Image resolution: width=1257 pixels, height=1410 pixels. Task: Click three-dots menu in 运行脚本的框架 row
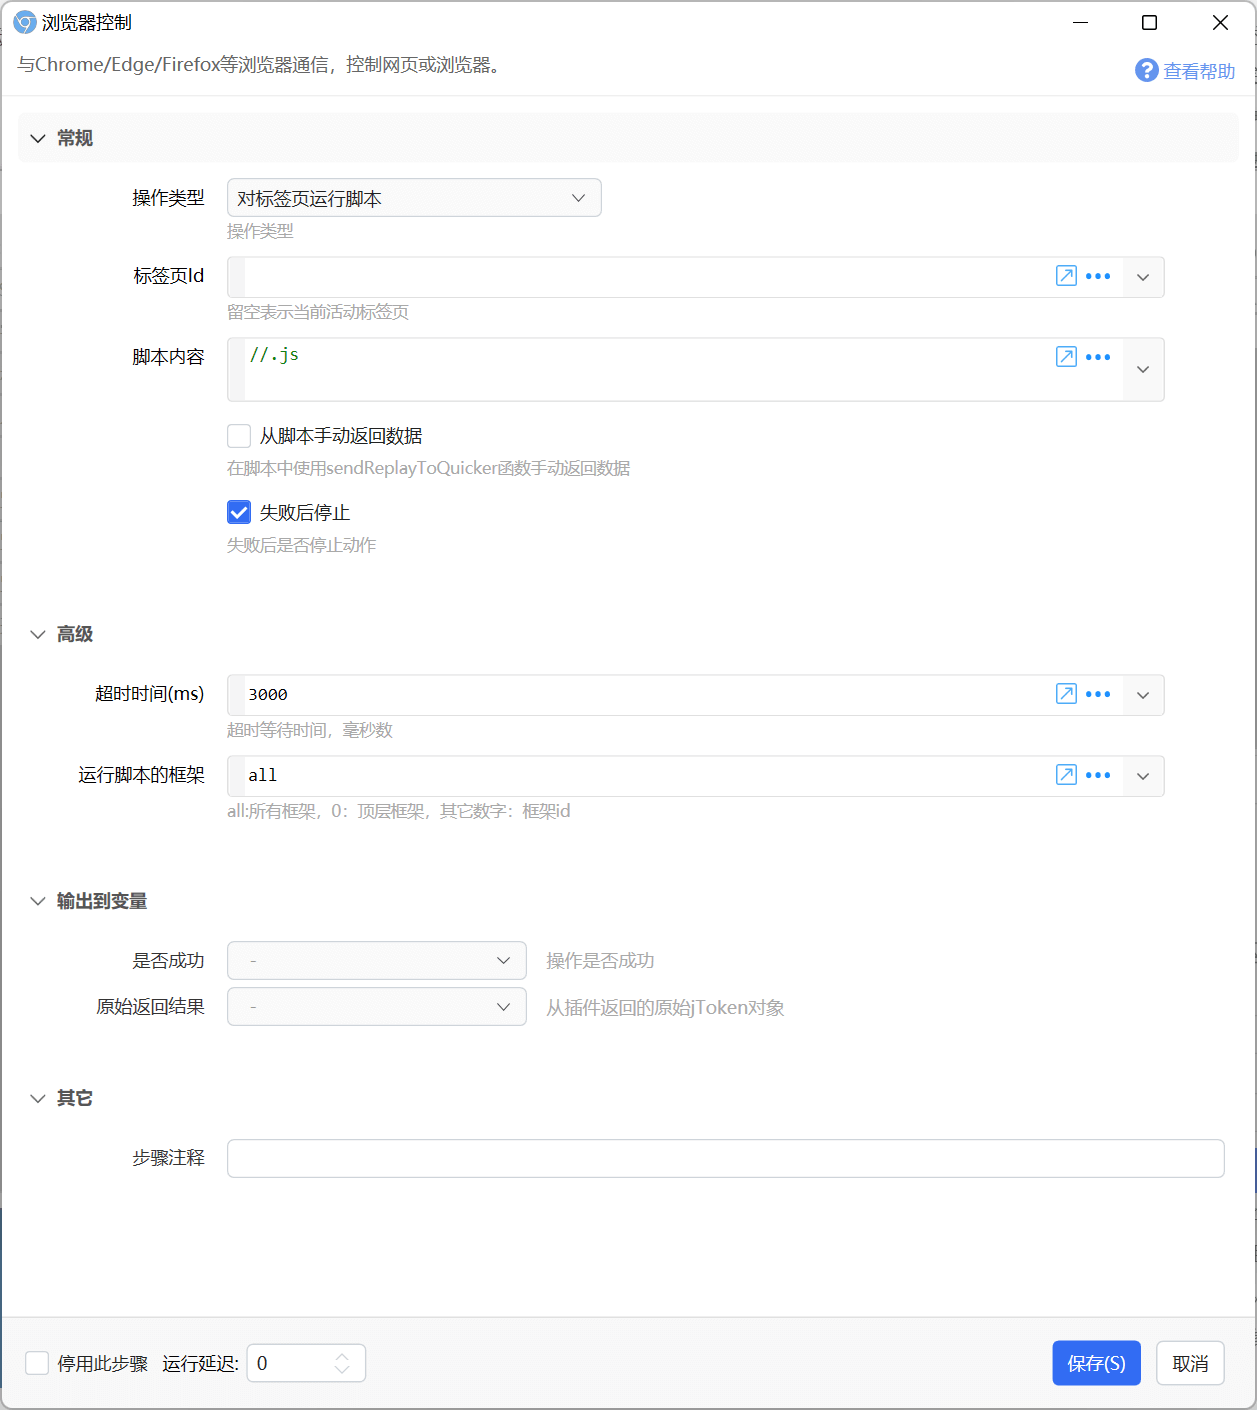1098,775
